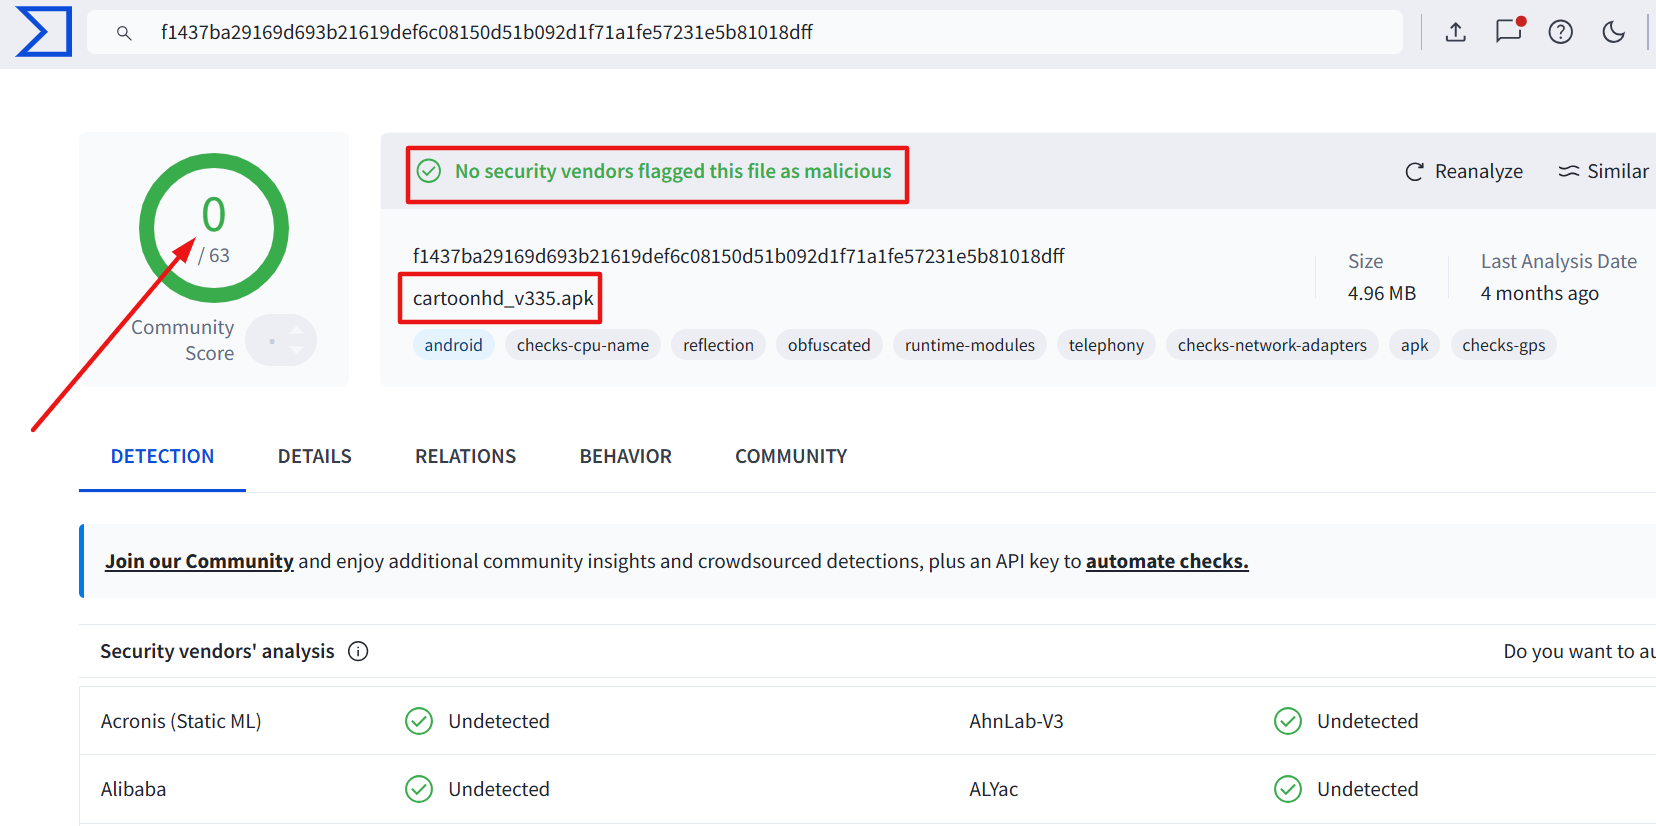Screen dimensions: 1656x826
Task: Open the help question mark icon
Action: click(x=1561, y=32)
